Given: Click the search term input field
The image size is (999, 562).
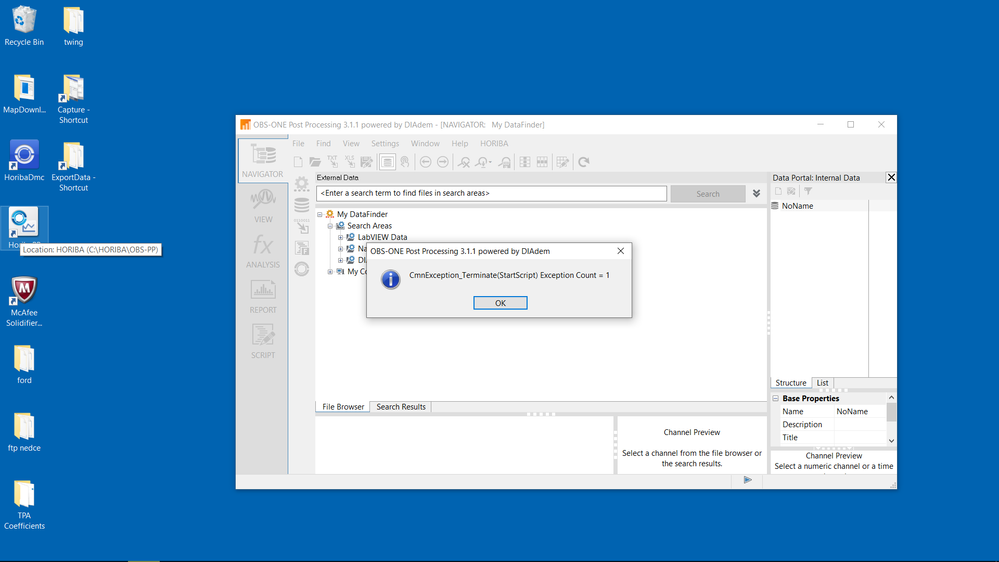Looking at the screenshot, I should 491,193.
